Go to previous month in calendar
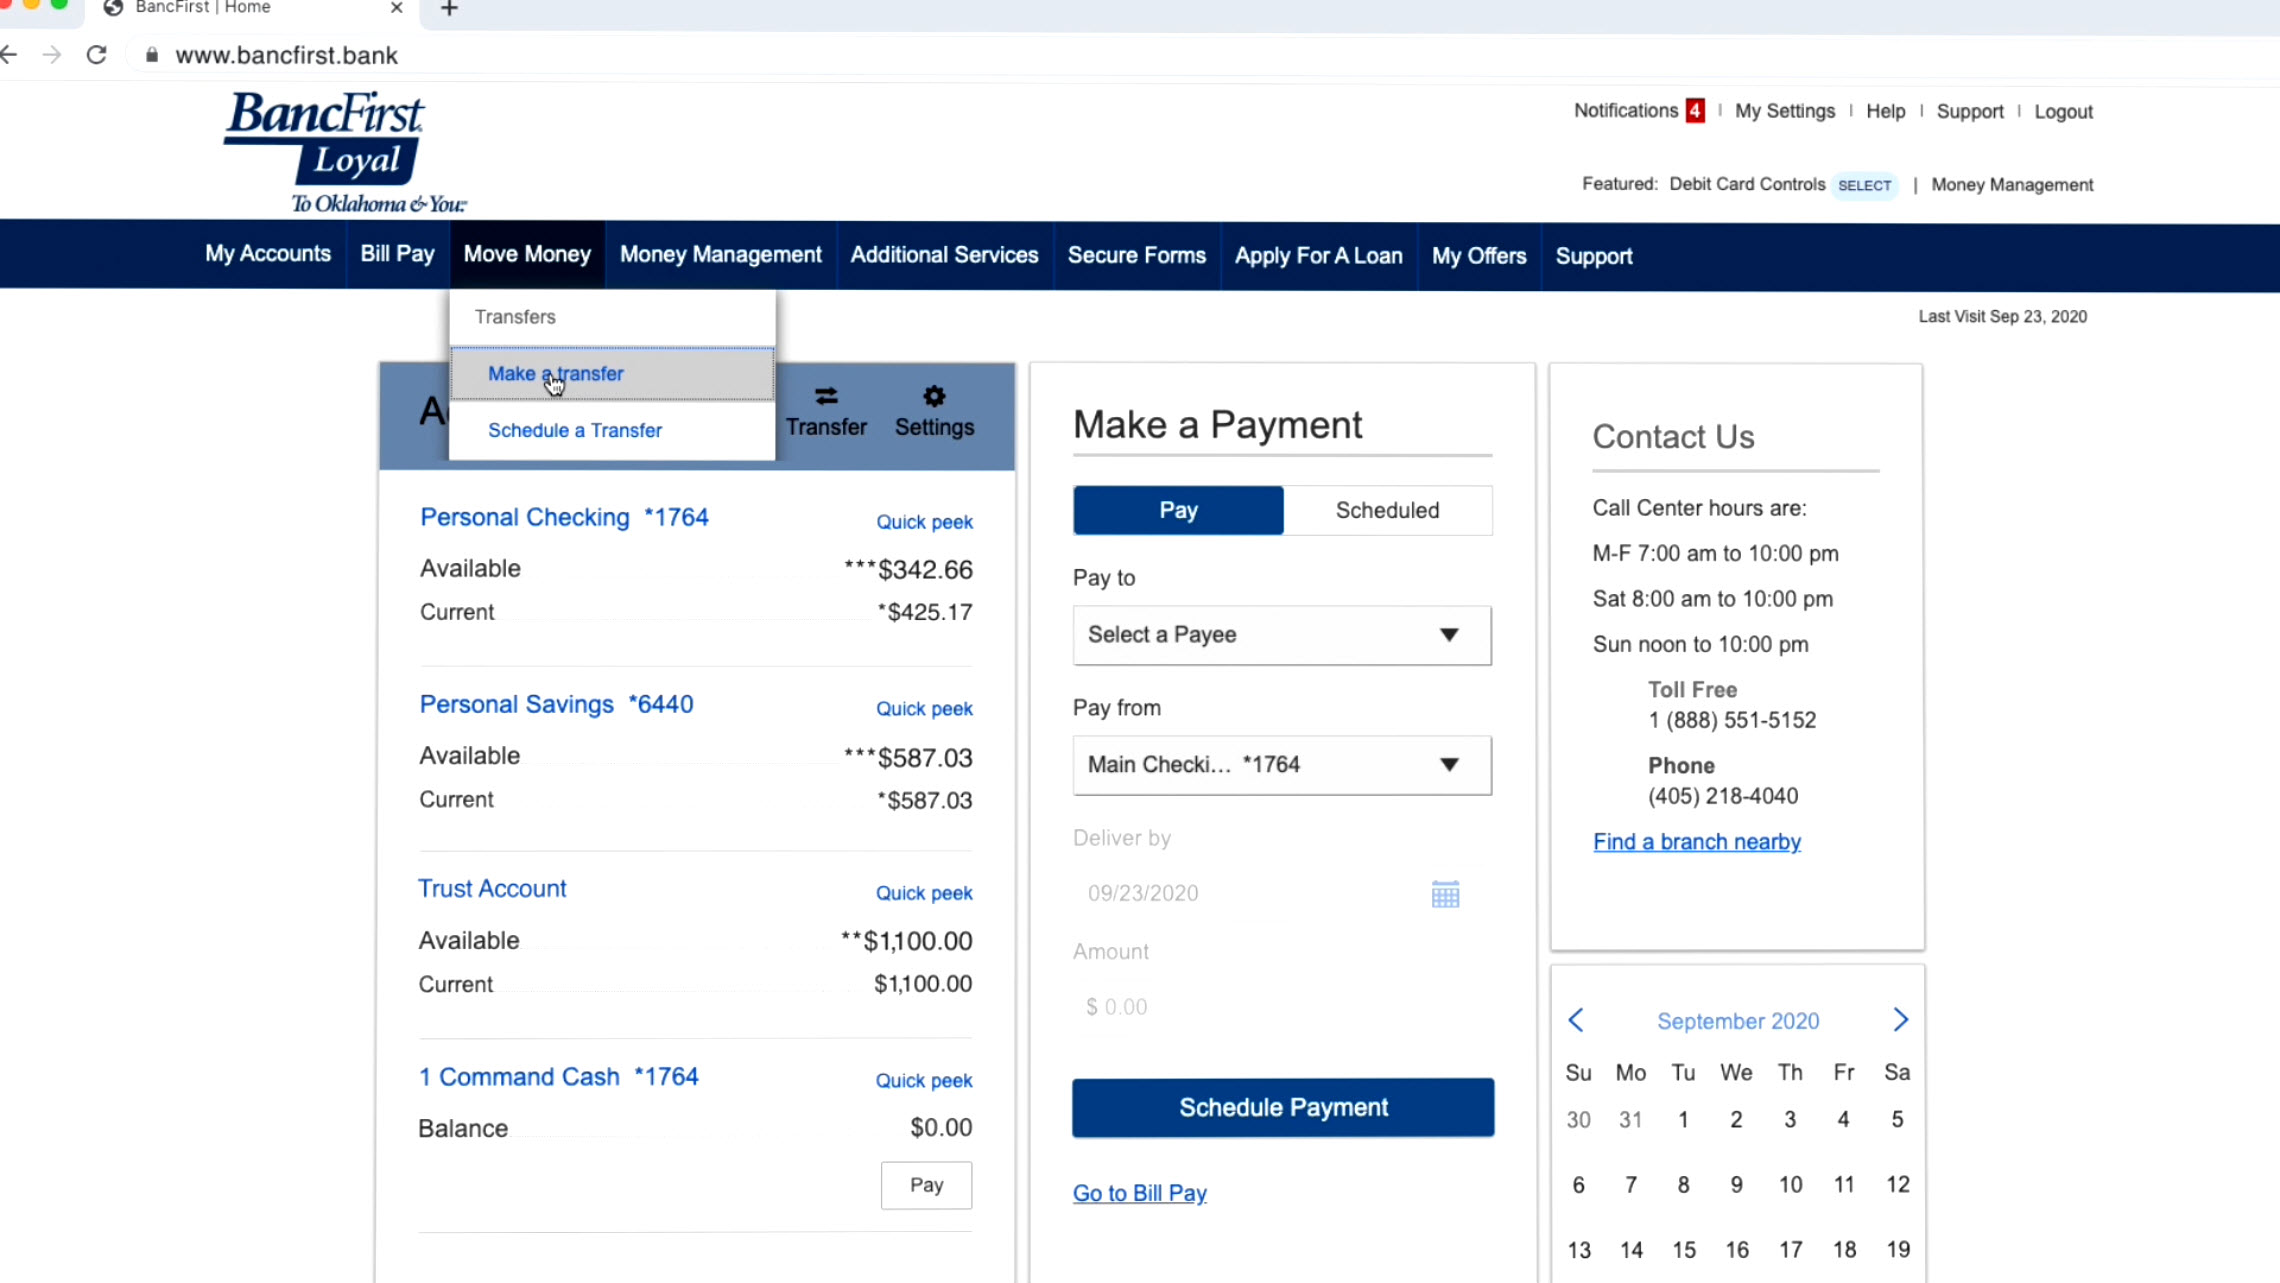Image resolution: width=2280 pixels, height=1283 pixels. tap(1576, 1020)
